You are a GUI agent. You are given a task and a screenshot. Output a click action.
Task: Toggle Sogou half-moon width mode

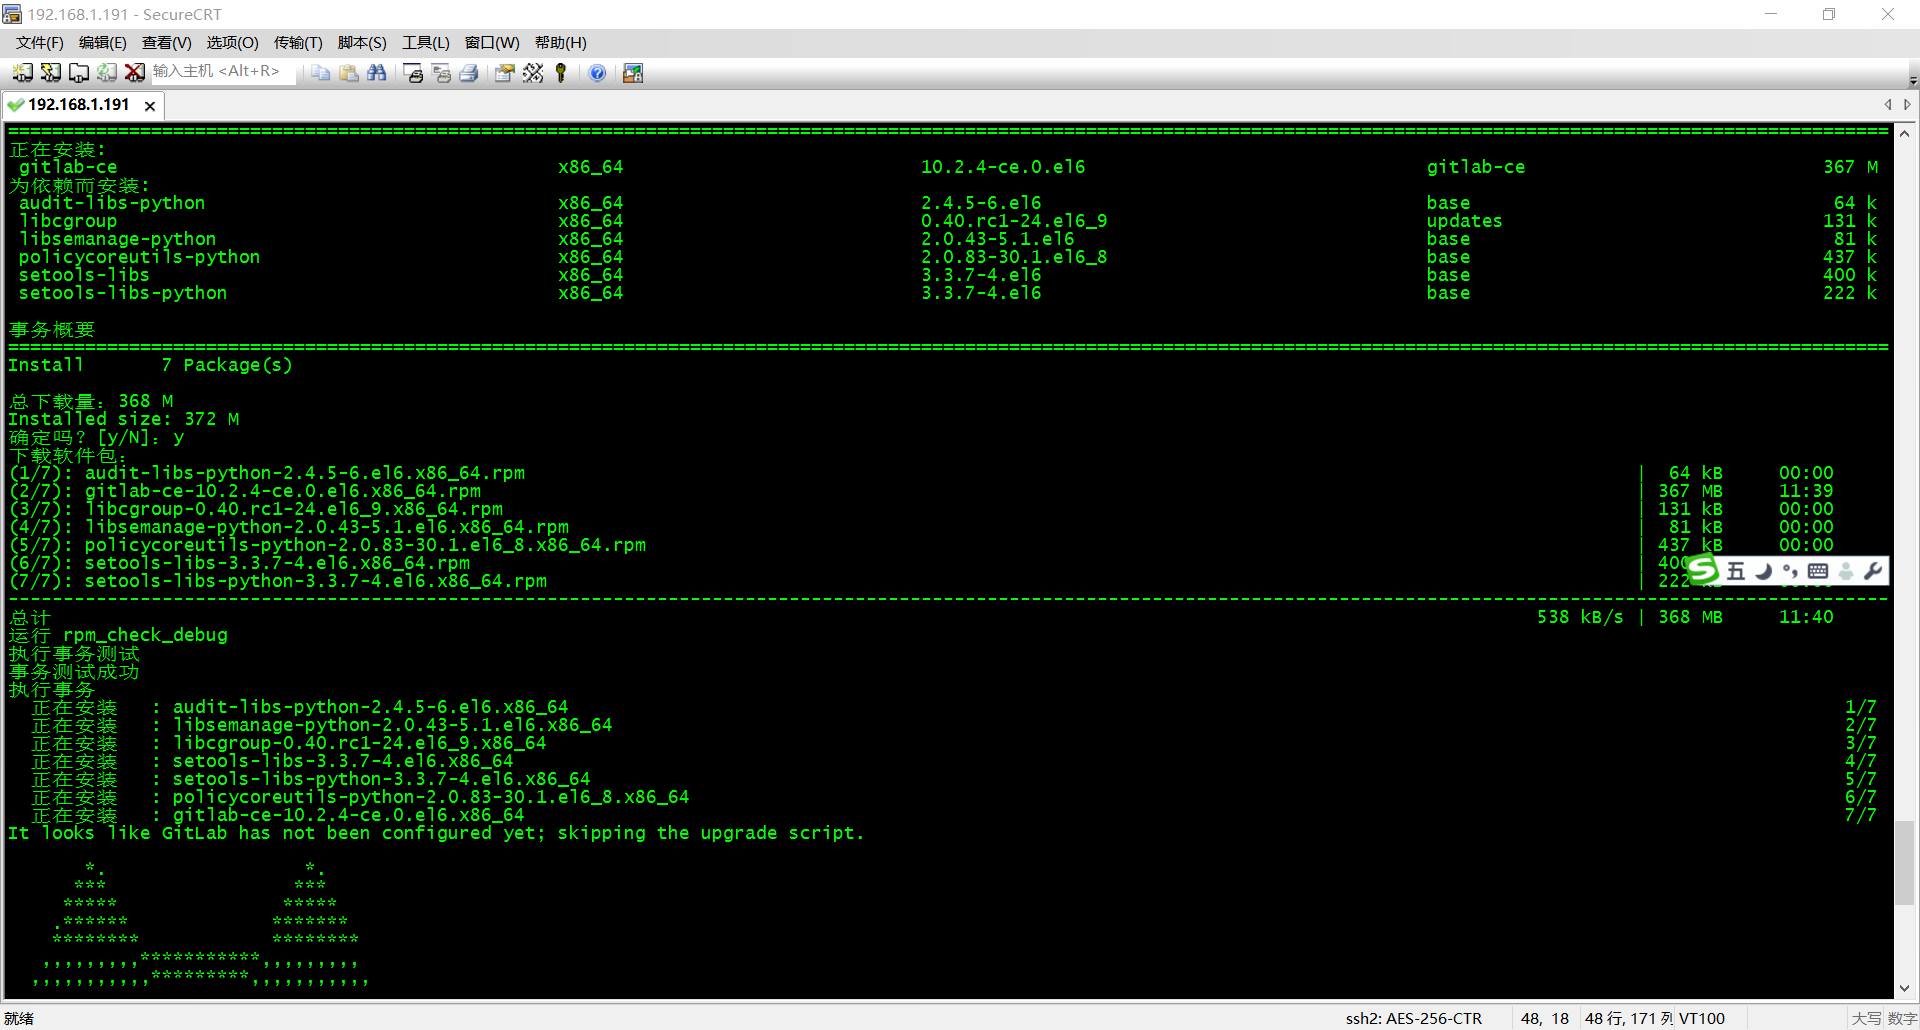(1764, 571)
